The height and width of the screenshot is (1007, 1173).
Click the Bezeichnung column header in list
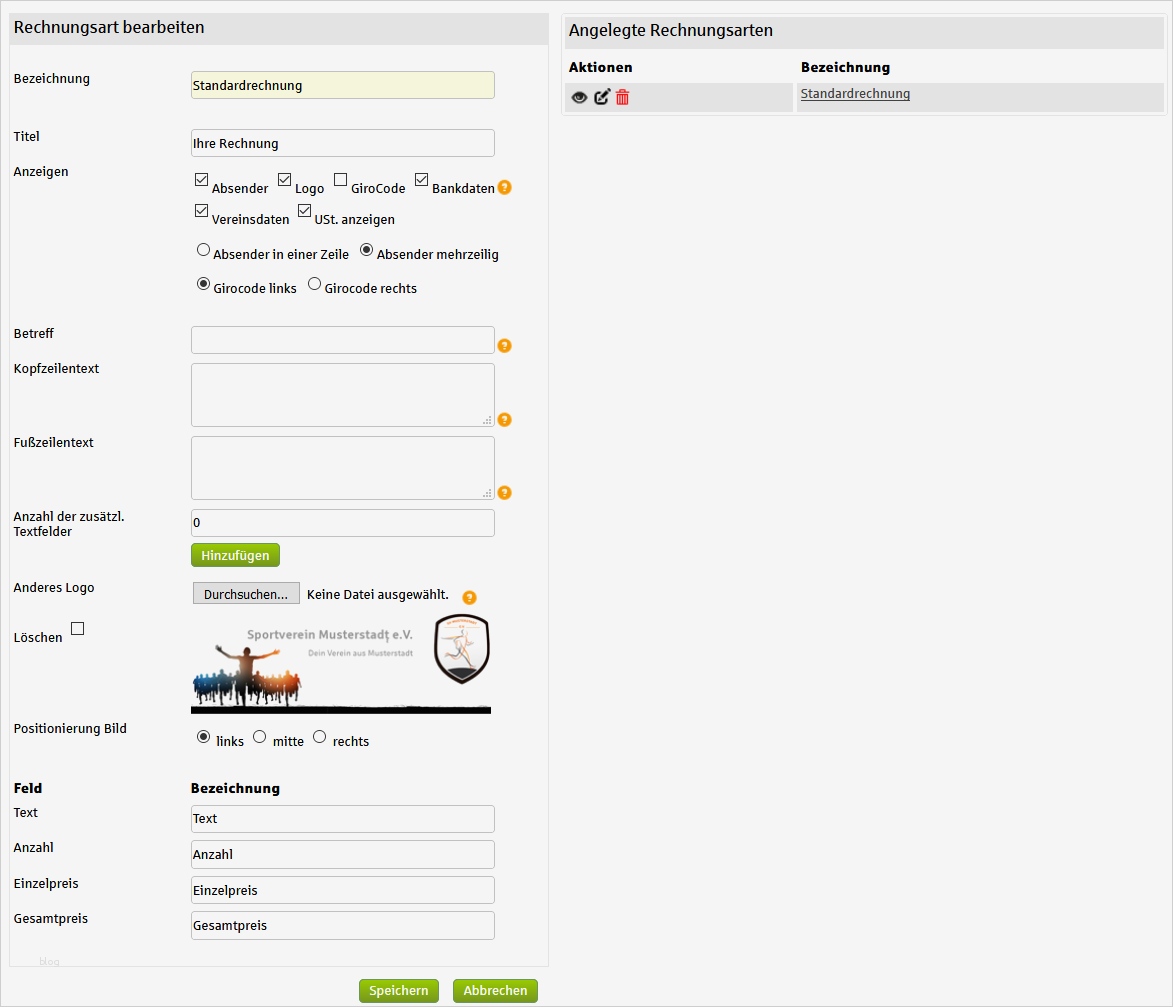pyautogui.click(x=845, y=67)
